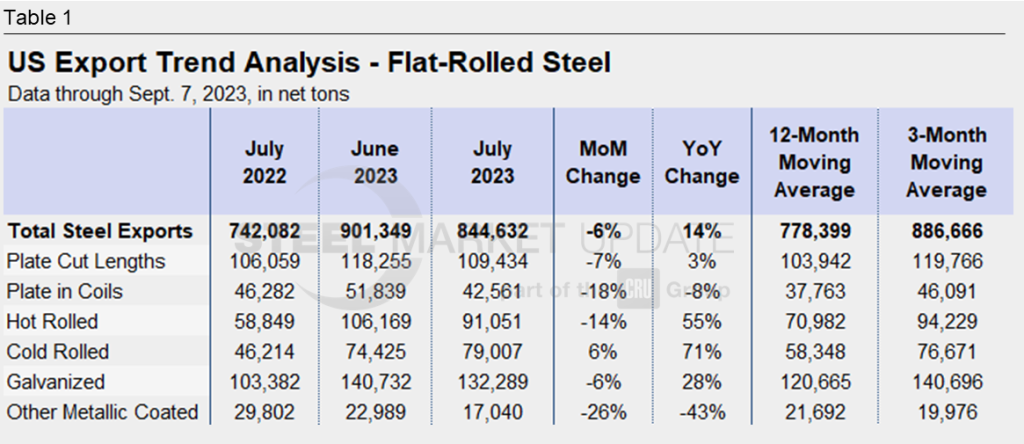Click the 'Table 1' caption
The width and height of the screenshot is (1024, 444).
pyautogui.click(x=39, y=18)
